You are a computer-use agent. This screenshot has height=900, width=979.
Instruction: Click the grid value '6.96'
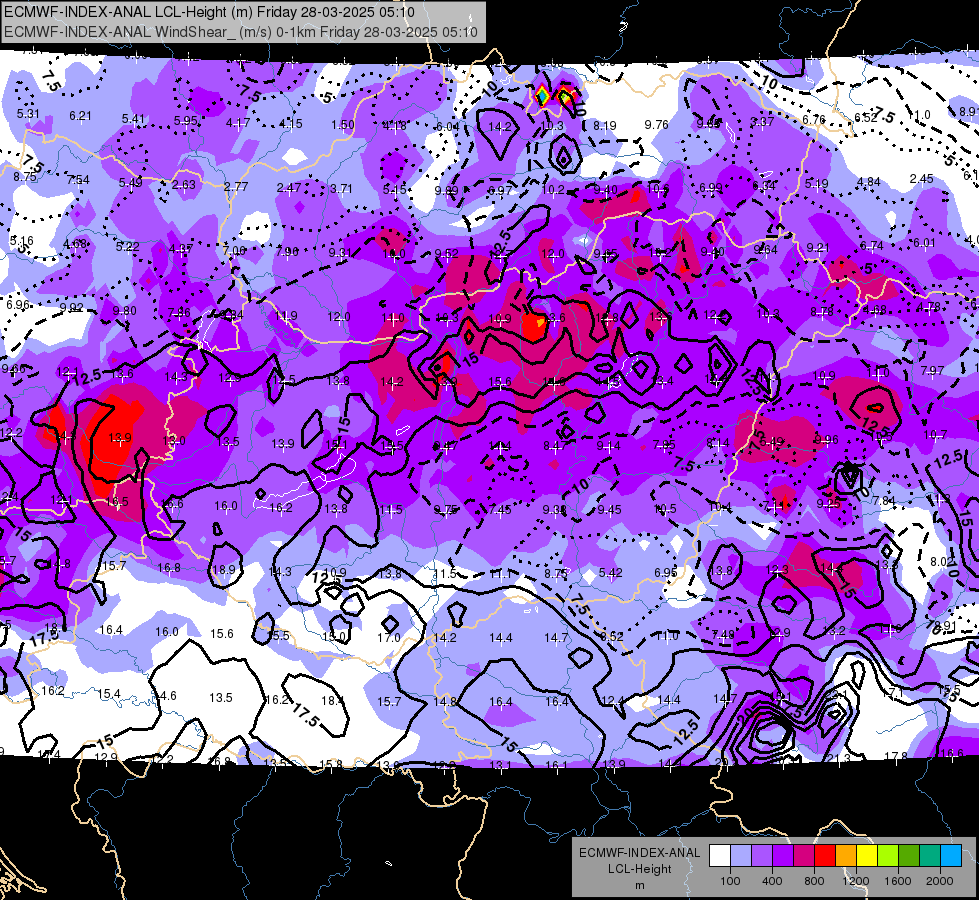[17, 305]
